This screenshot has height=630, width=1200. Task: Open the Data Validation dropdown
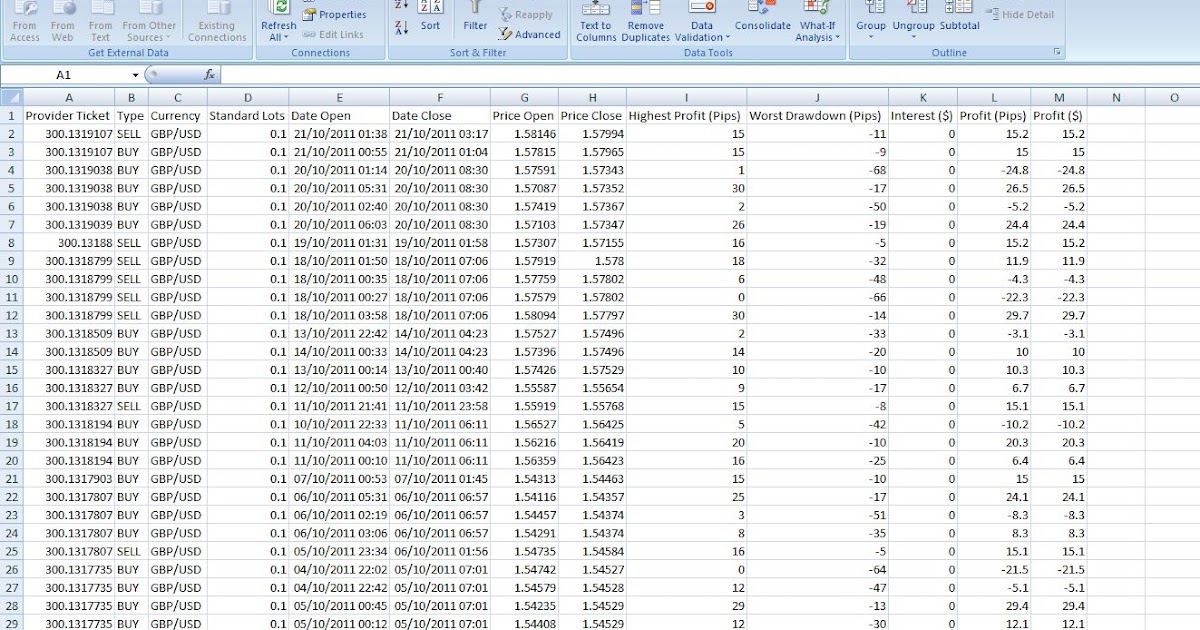tap(703, 22)
